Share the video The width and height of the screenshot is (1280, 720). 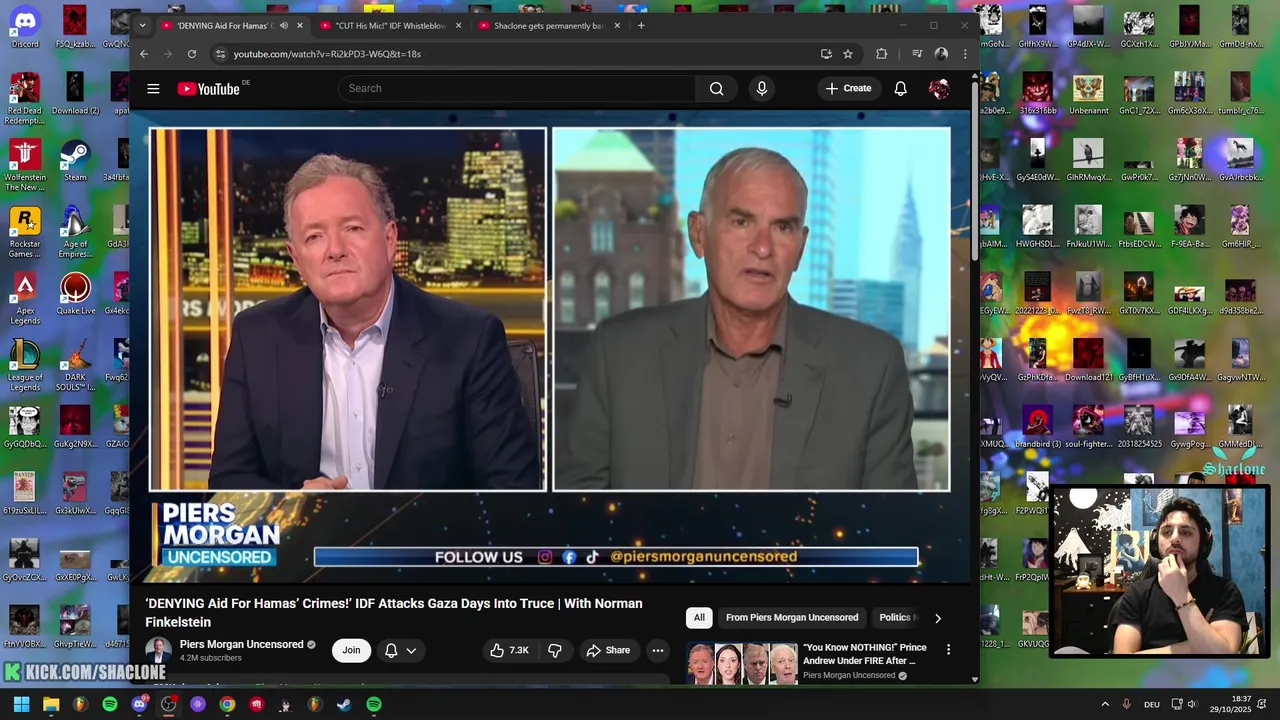click(x=608, y=650)
